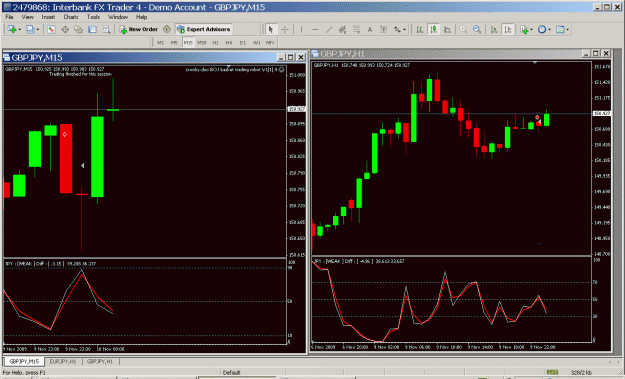Switch timeframe to D1
The image size is (625, 379).
click(243, 42)
